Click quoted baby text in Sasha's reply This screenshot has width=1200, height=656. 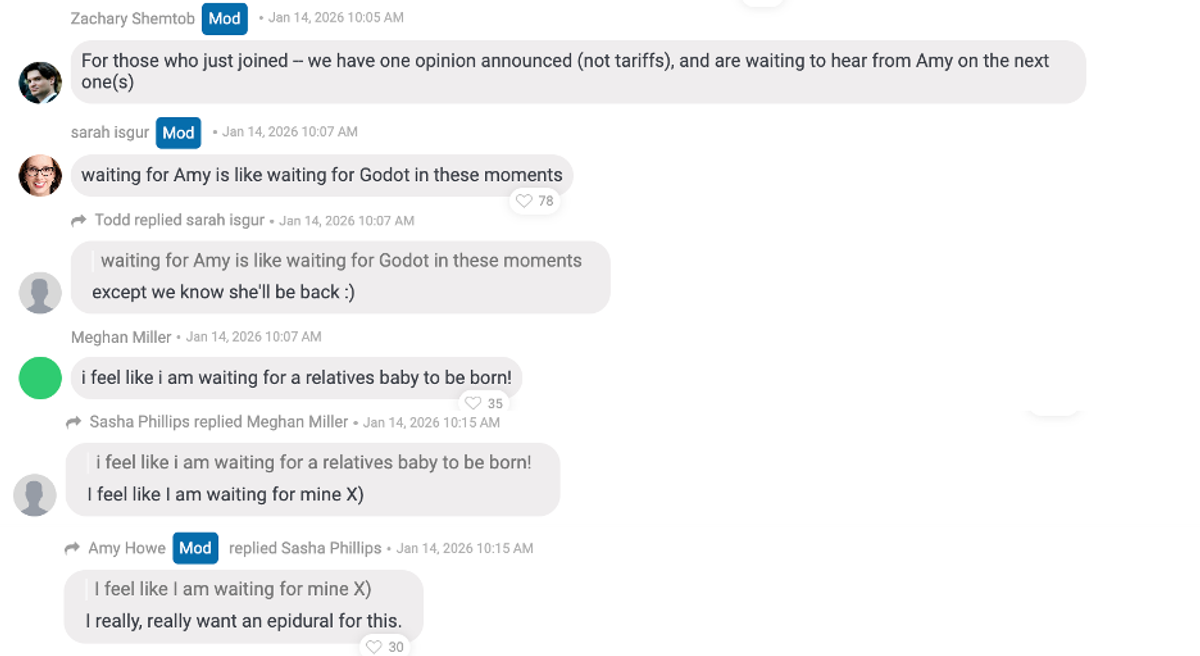(x=314, y=462)
